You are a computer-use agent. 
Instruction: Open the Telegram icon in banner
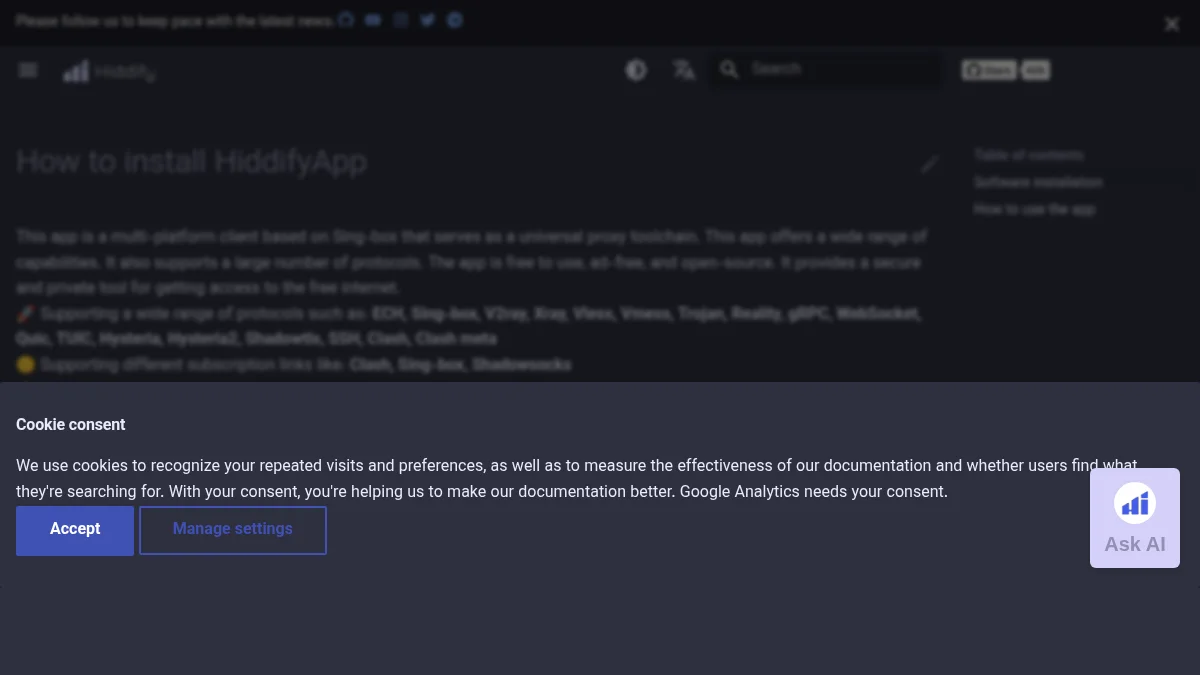(x=455, y=20)
